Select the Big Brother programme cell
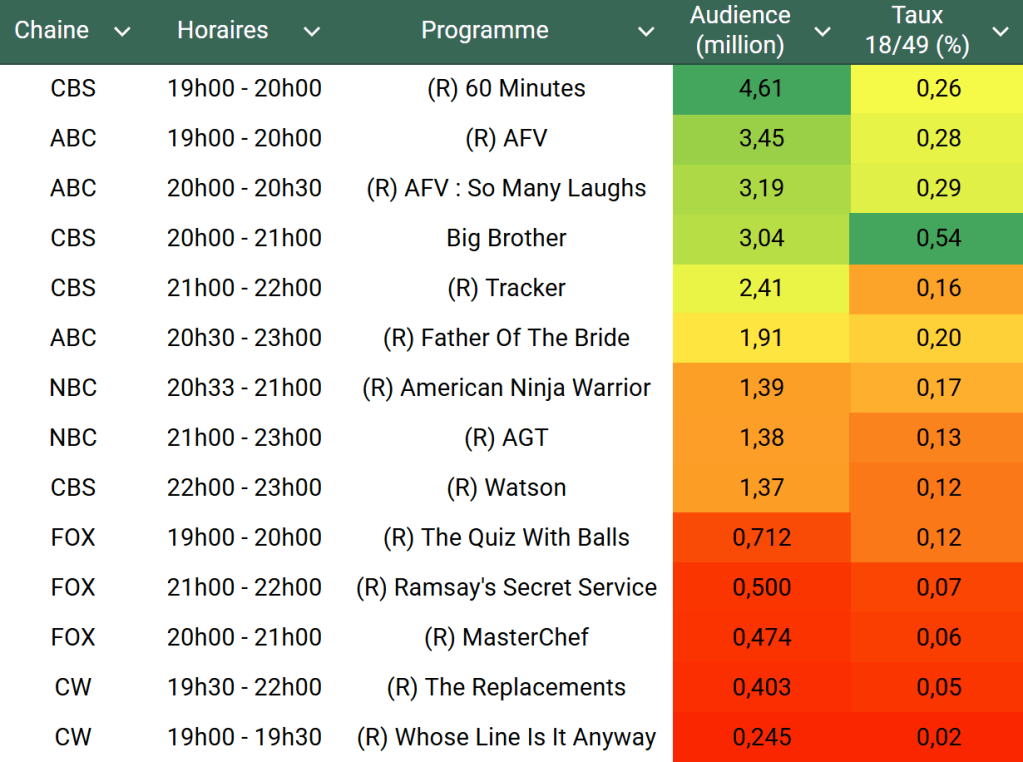1023x762 pixels. 506,238
